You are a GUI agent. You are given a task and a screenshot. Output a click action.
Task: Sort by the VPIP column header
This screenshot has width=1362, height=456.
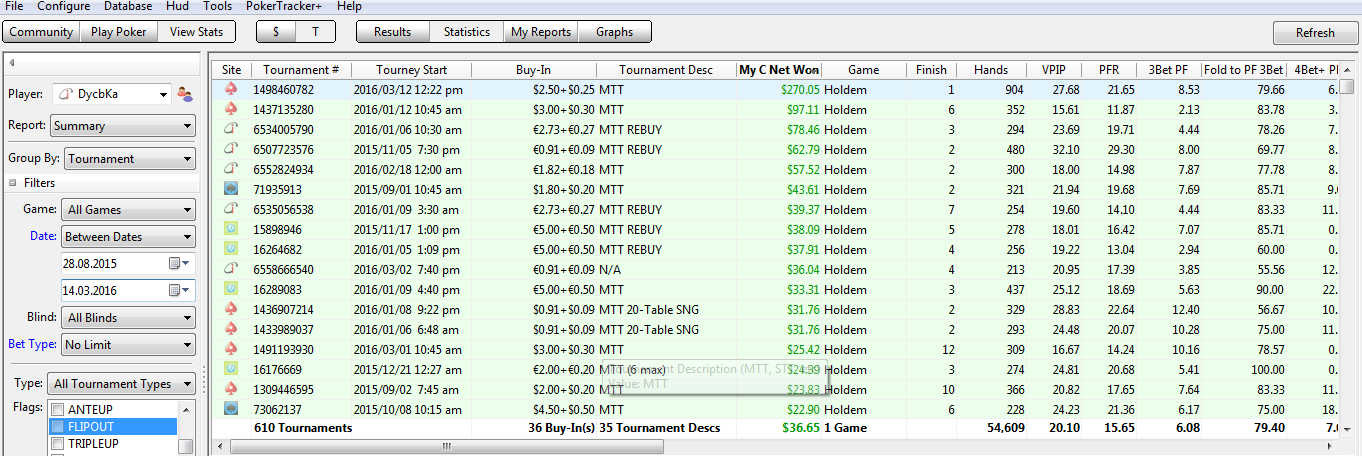pyautogui.click(x=1053, y=70)
